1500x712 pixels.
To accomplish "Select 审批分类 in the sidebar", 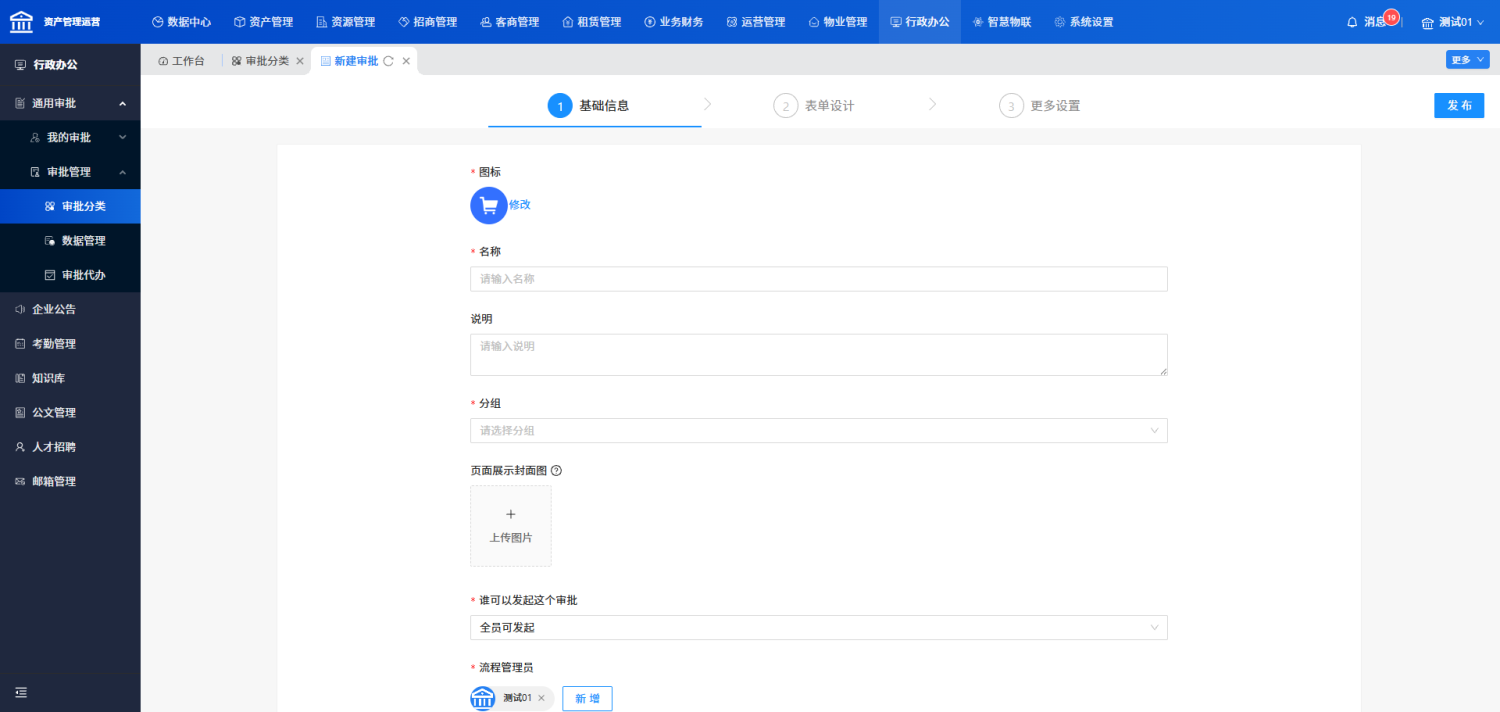I will point(70,206).
